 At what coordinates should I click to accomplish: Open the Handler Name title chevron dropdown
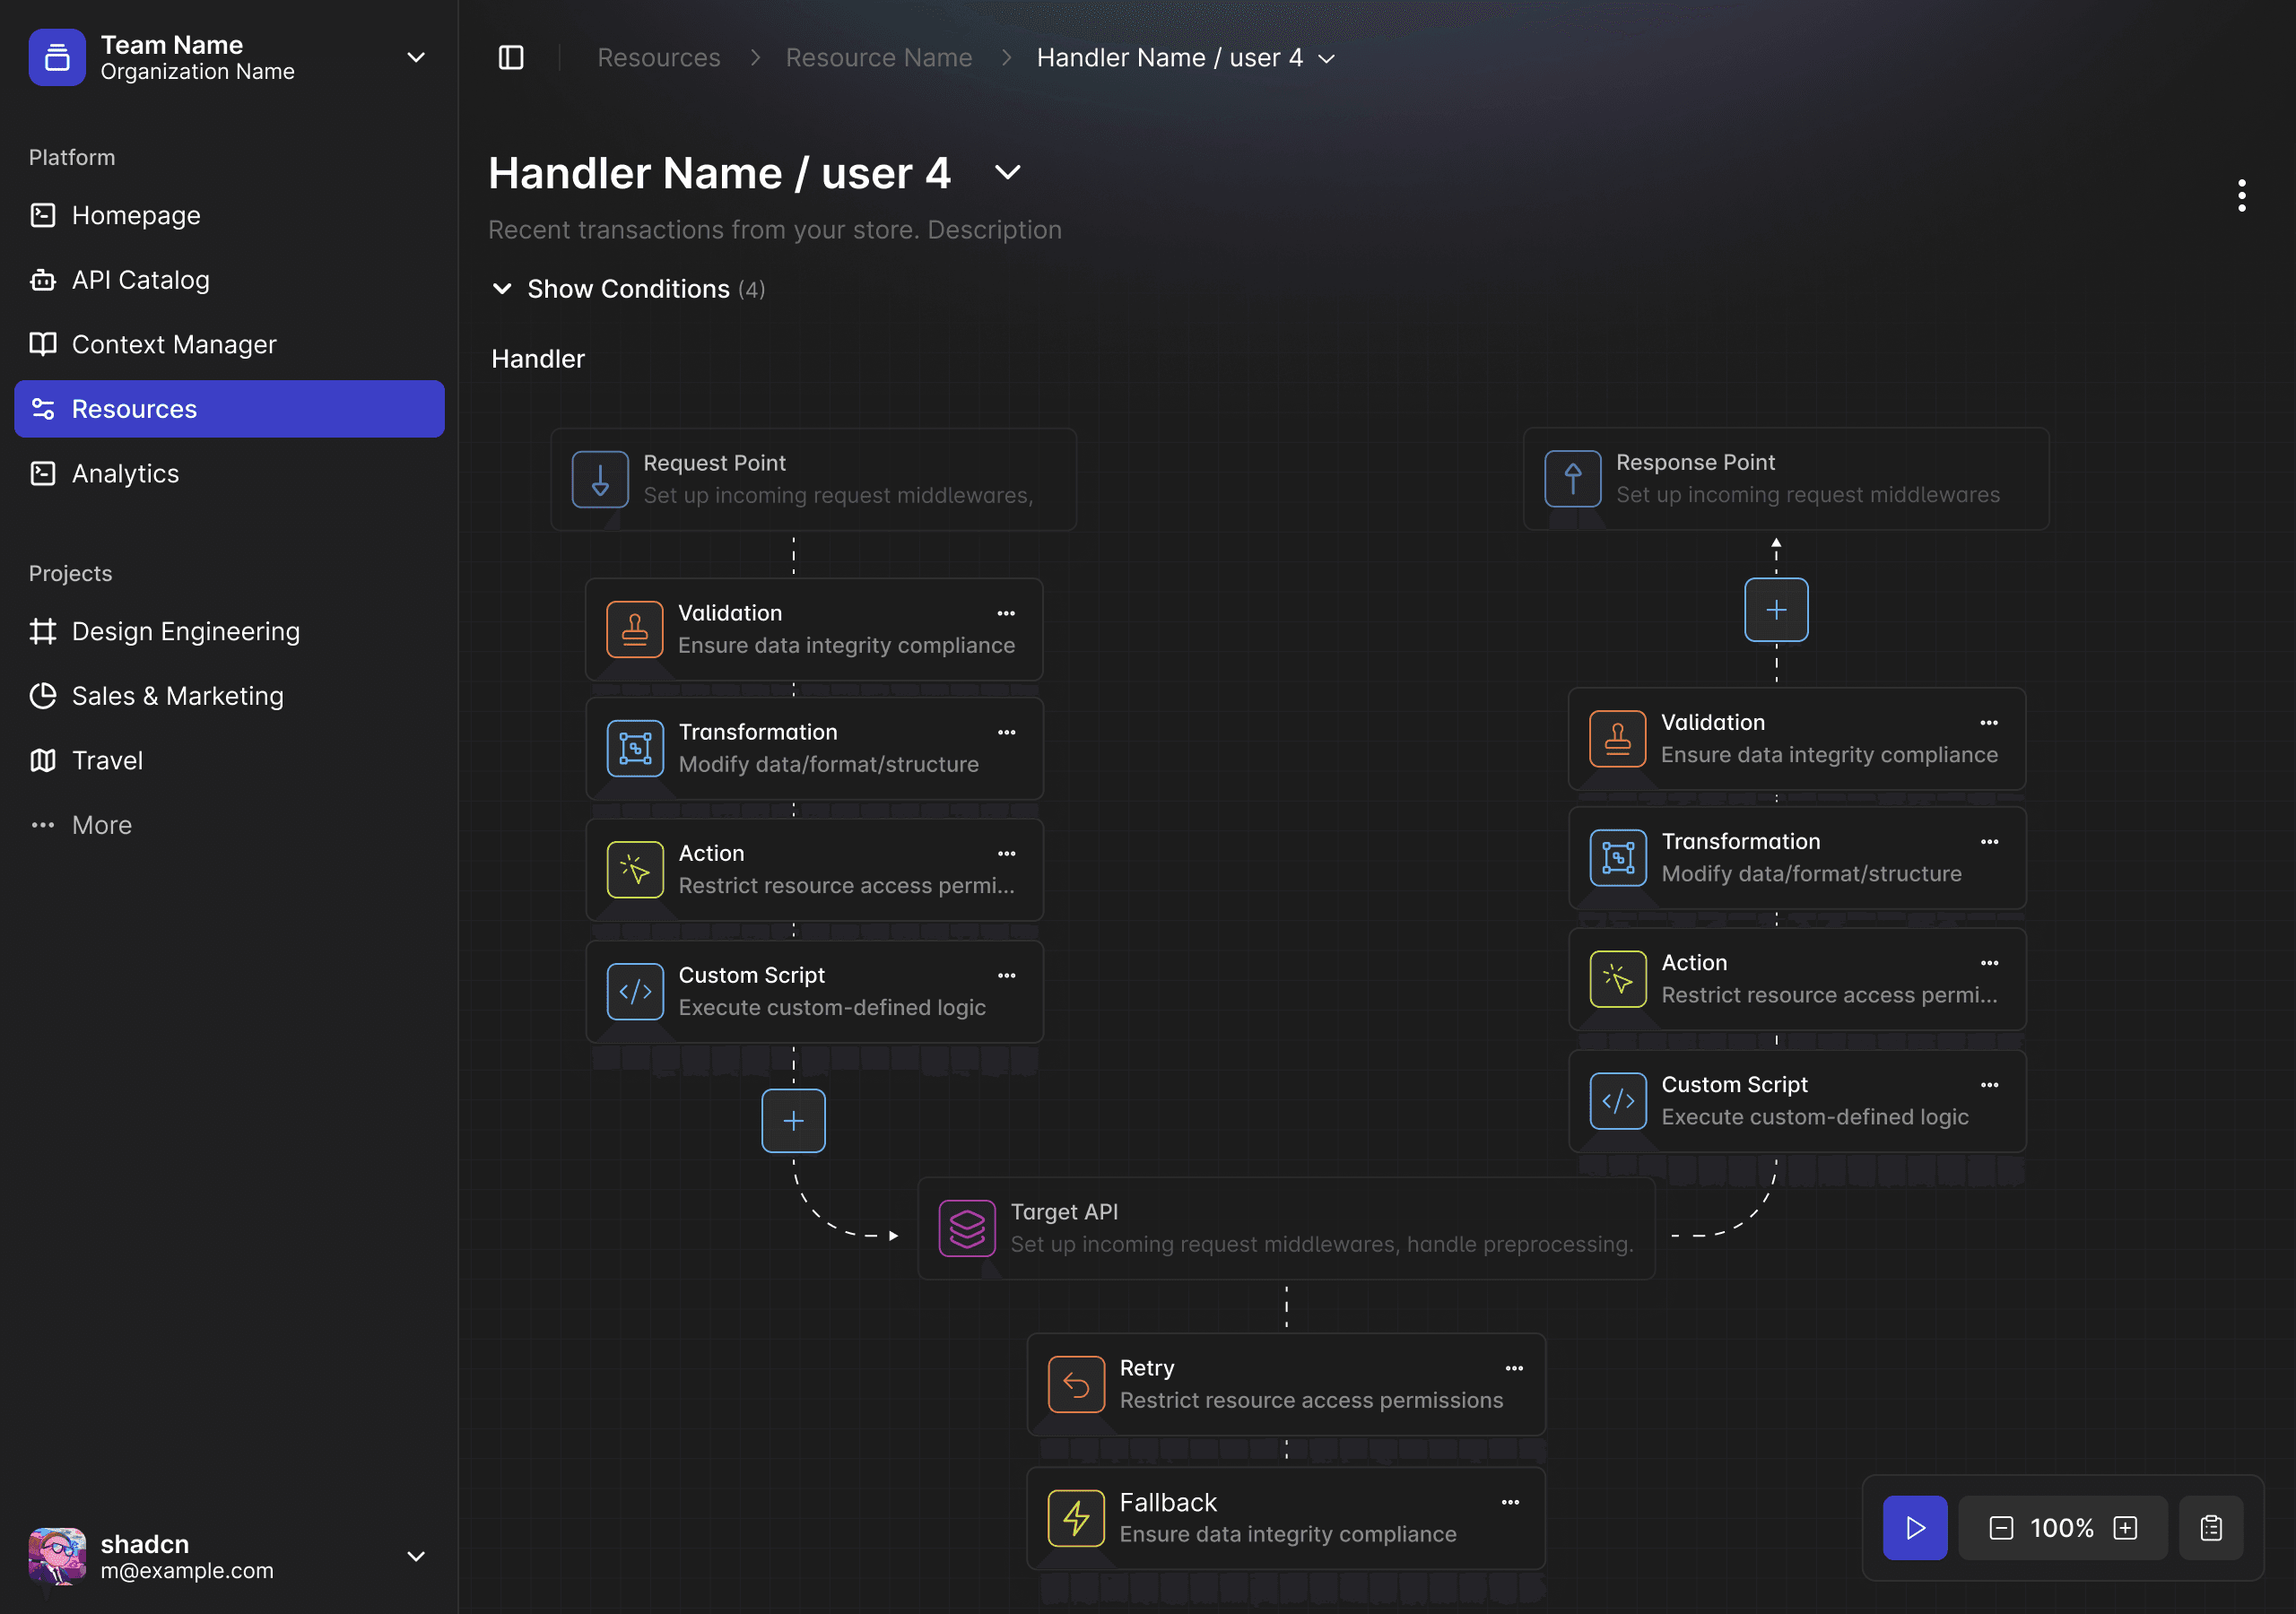point(1008,173)
